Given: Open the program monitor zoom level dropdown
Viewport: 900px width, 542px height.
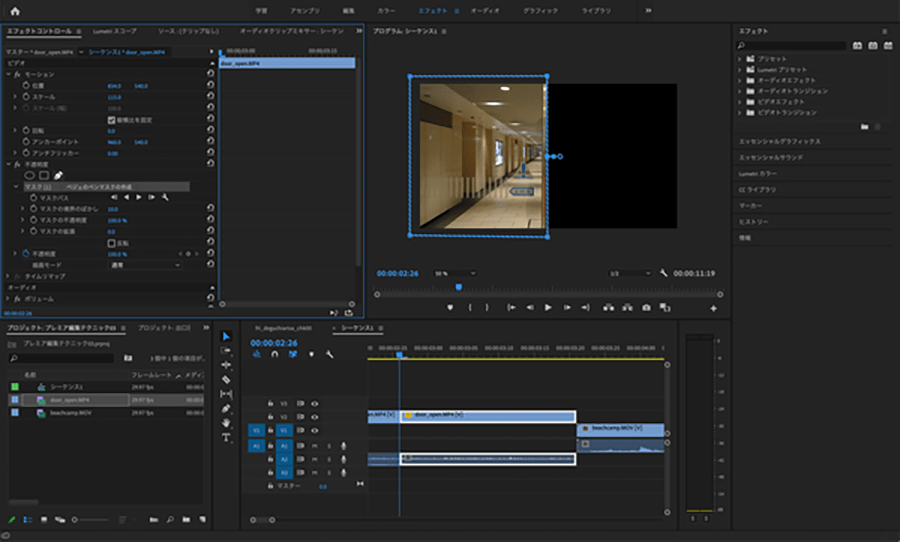Looking at the screenshot, I should pyautogui.click(x=455, y=273).
